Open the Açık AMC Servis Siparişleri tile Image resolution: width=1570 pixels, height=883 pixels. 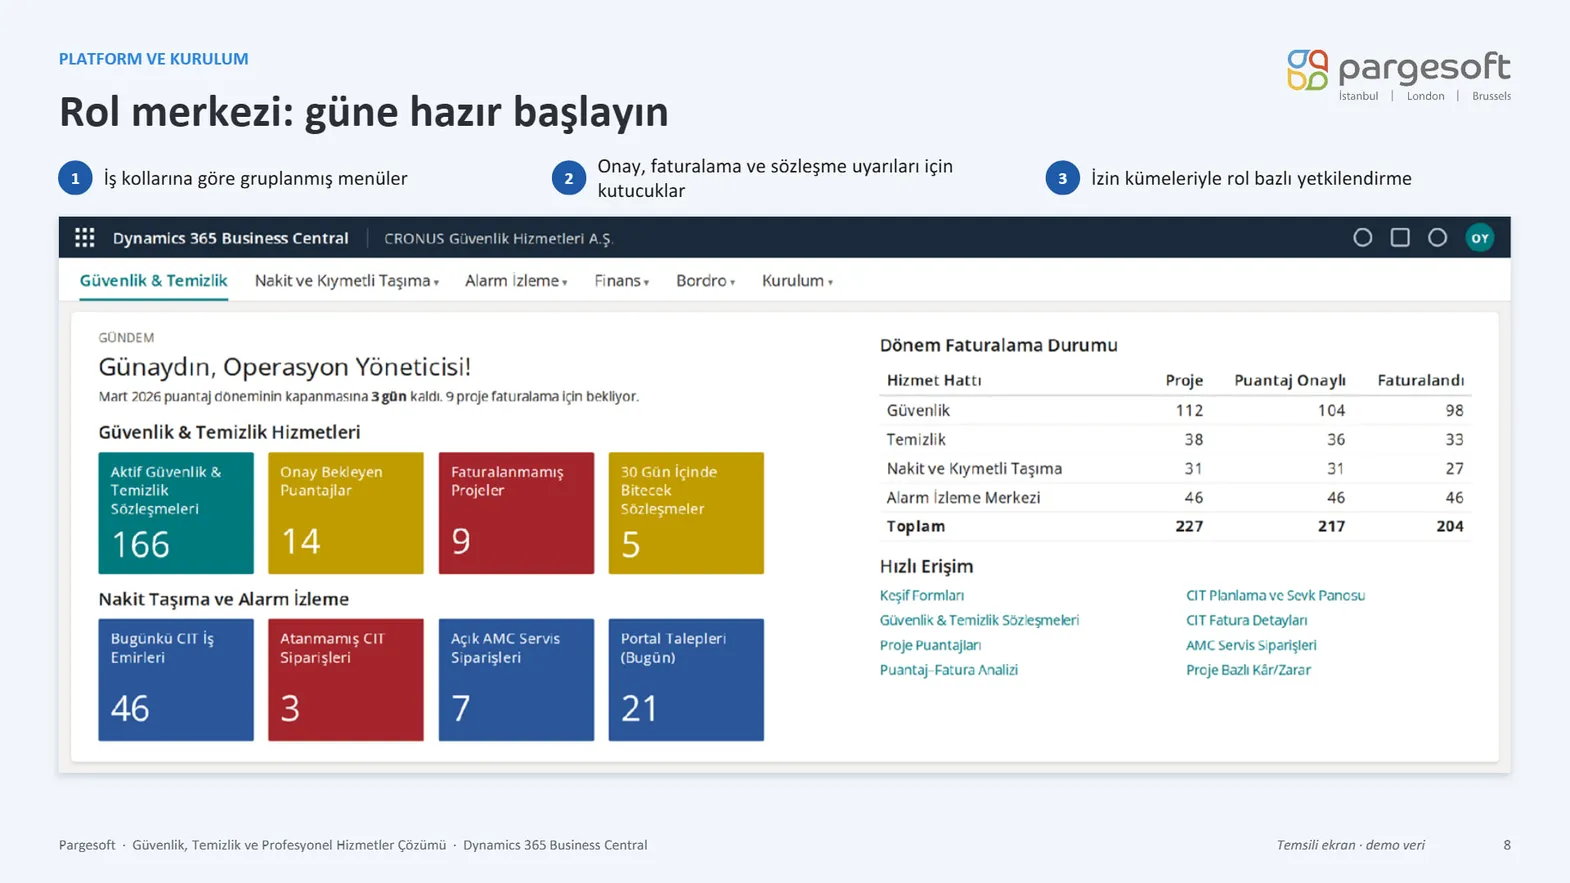(x=516, y=680)
